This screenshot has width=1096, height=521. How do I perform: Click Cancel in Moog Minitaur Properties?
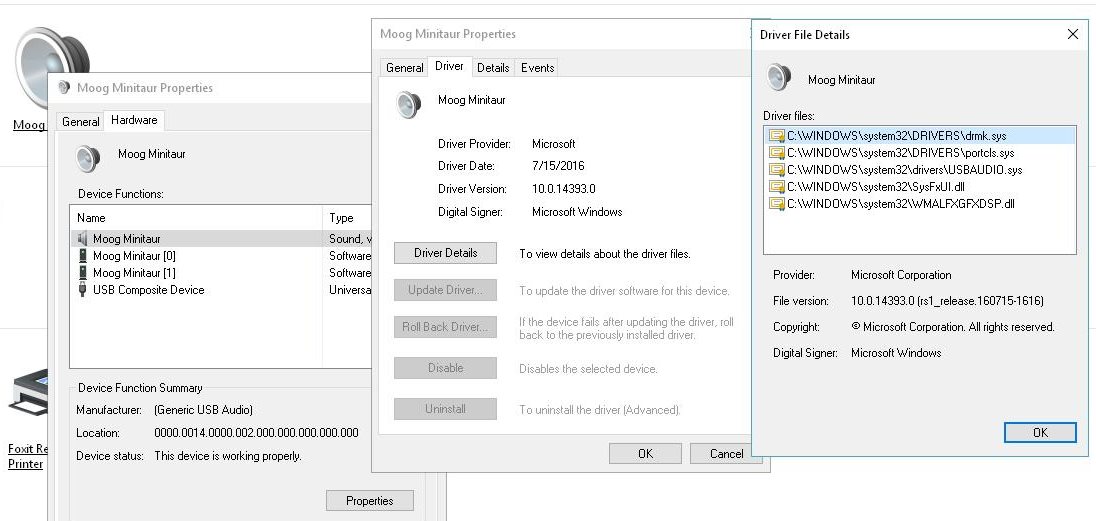click(x=726, y=454)
